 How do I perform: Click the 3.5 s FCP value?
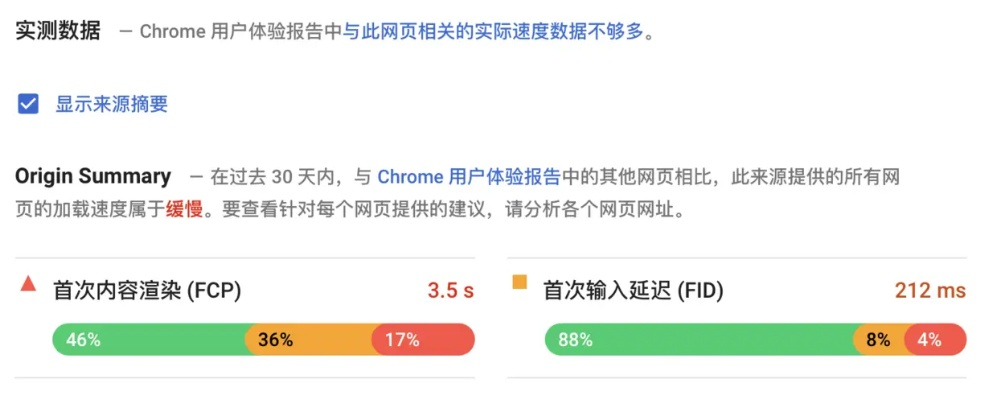[x=450, y=291]
